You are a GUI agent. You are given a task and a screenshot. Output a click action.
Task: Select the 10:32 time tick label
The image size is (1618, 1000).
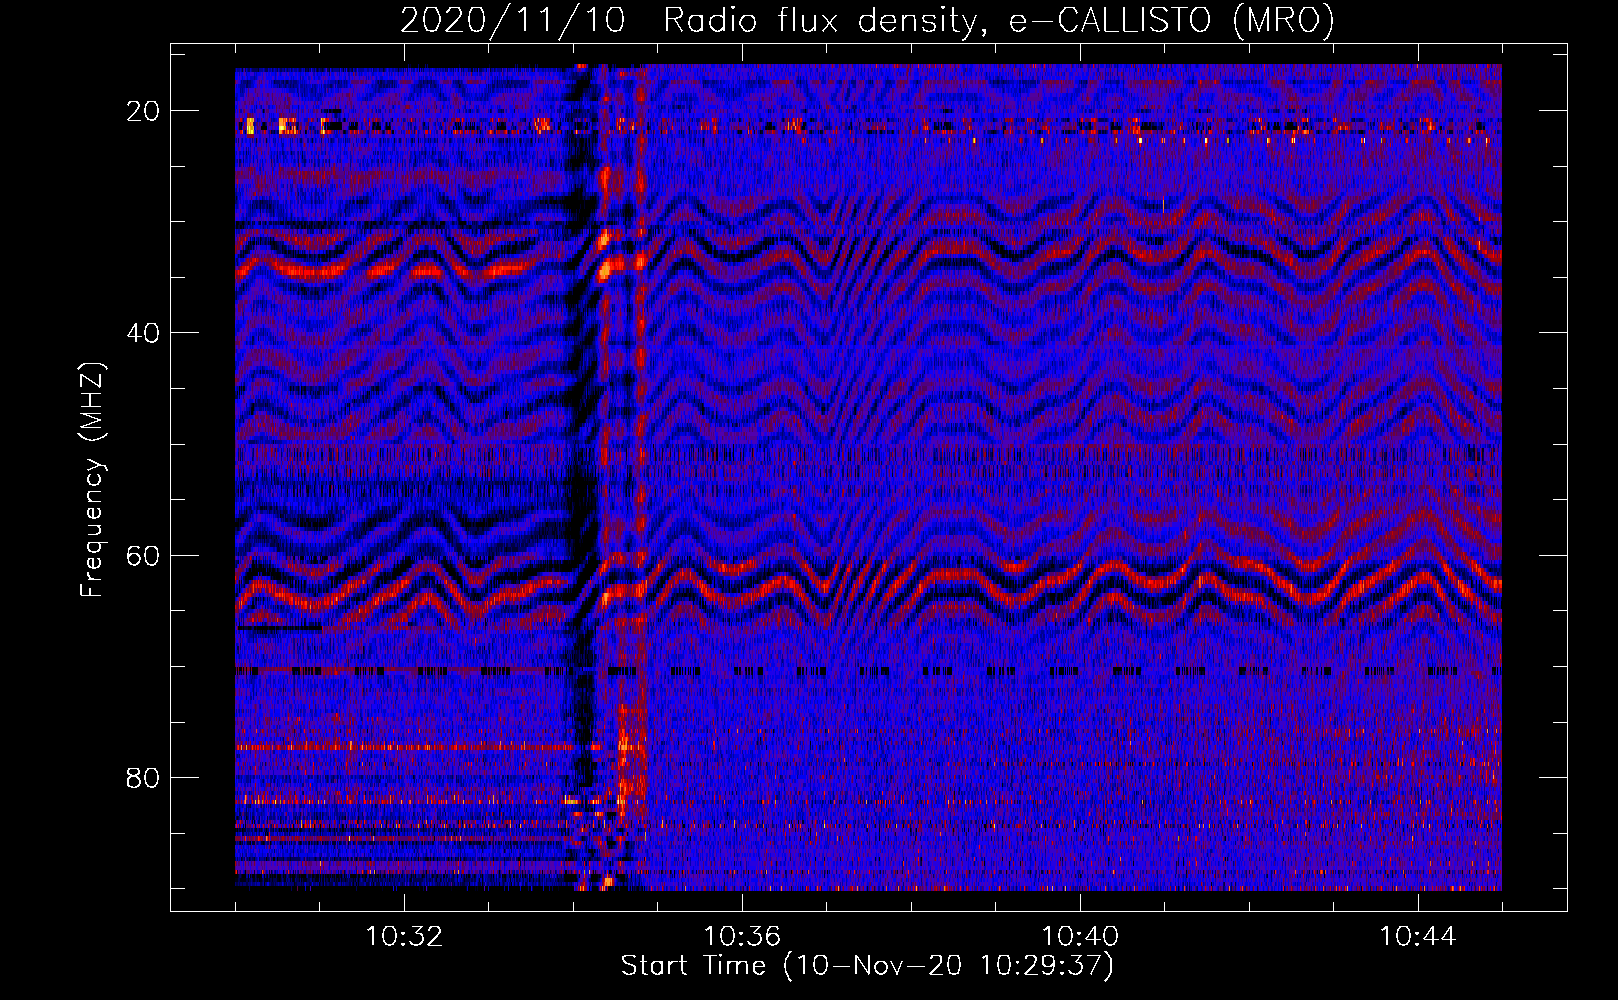point(404,937)
